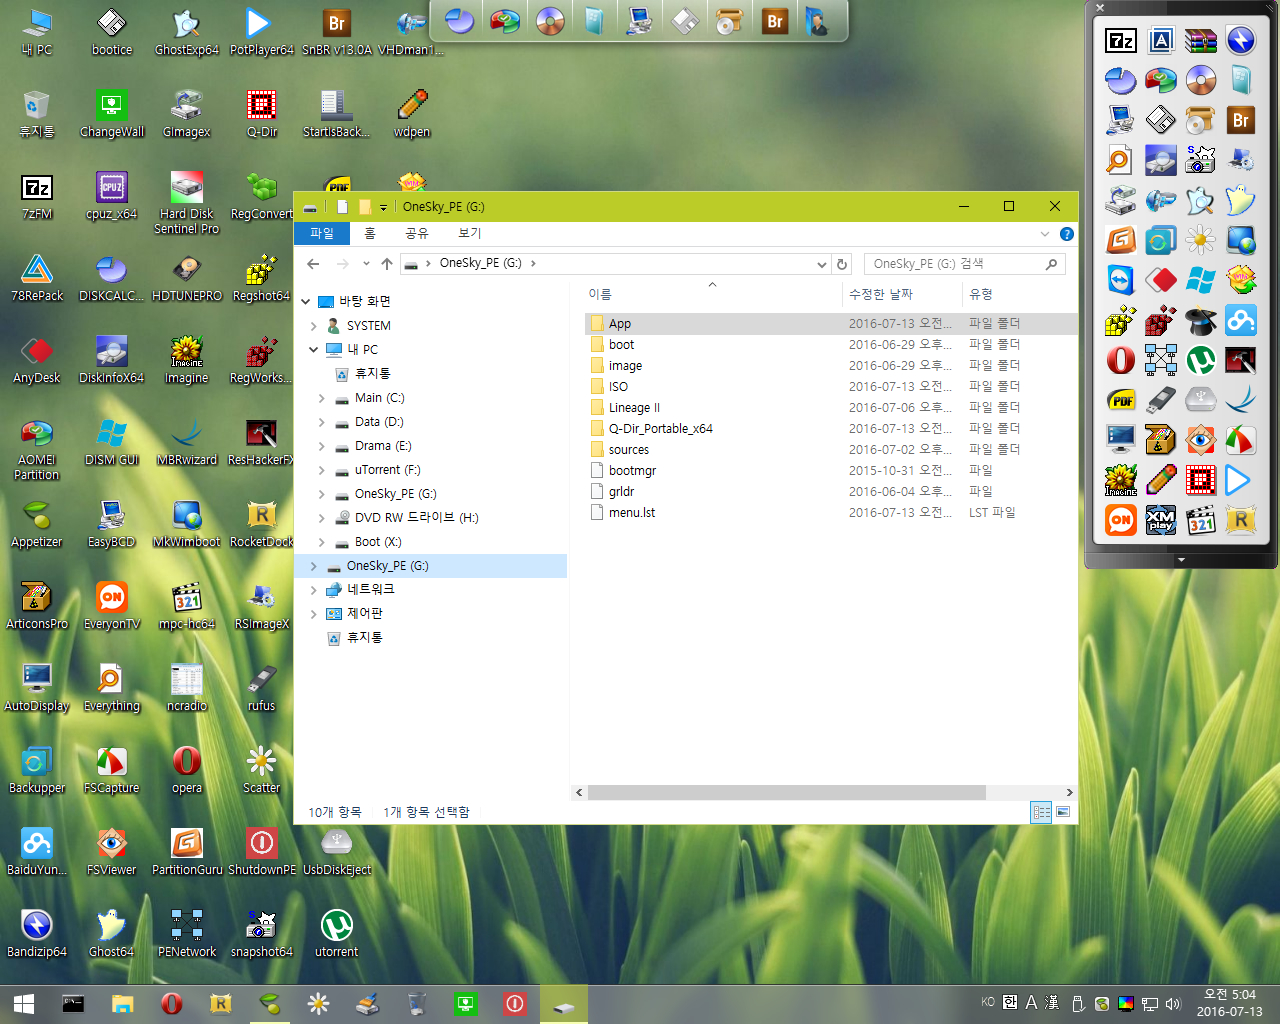Open mpc-hc64 desktop shortcut

[187, 606]
